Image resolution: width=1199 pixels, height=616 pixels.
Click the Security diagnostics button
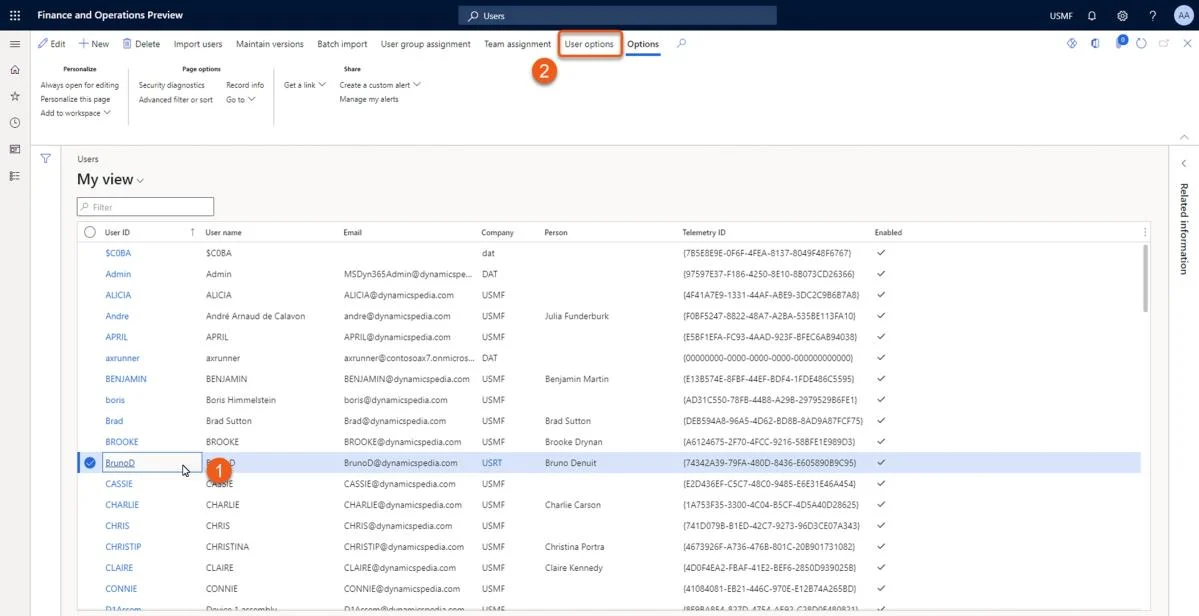(x=171, y=85)
